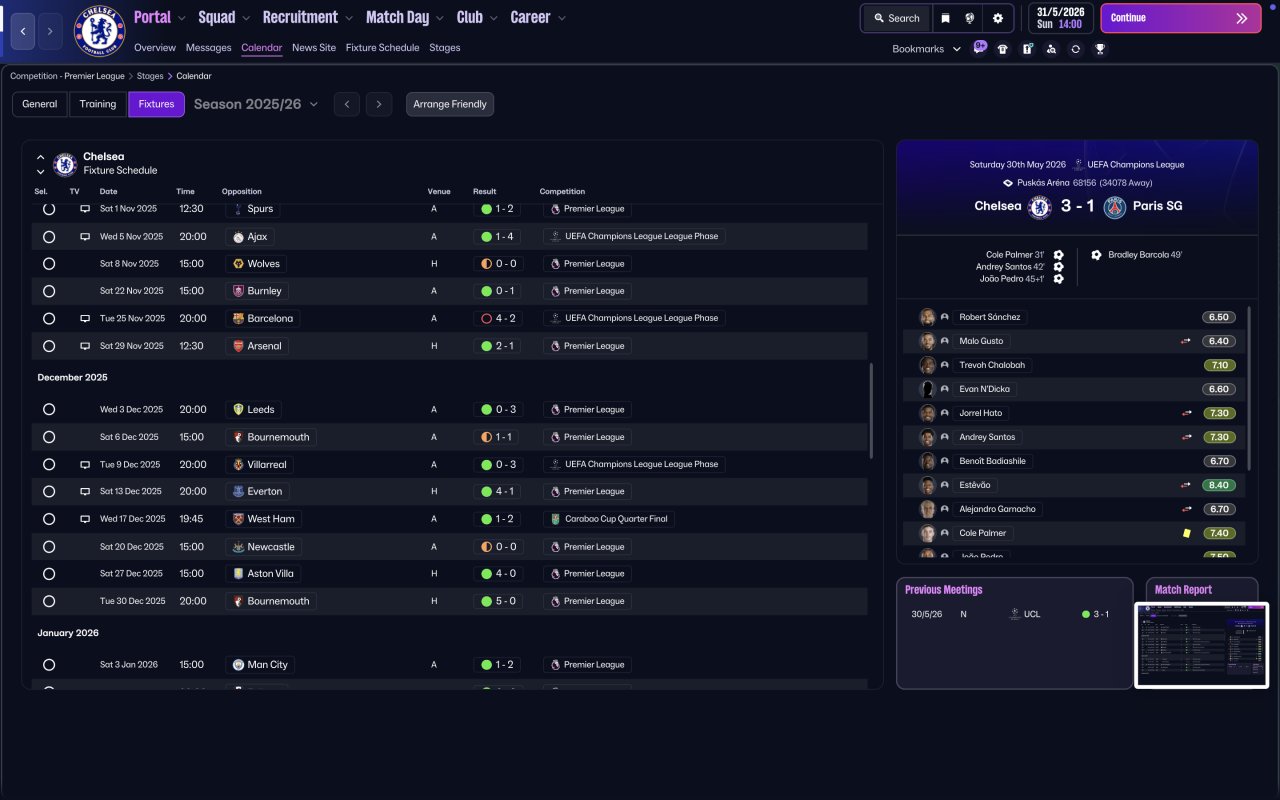The height and width of the screenshot is (800, 1280).
Task: Click the Chelsea crest beside the 3 - 1 score
Action: click(1040, 207)
